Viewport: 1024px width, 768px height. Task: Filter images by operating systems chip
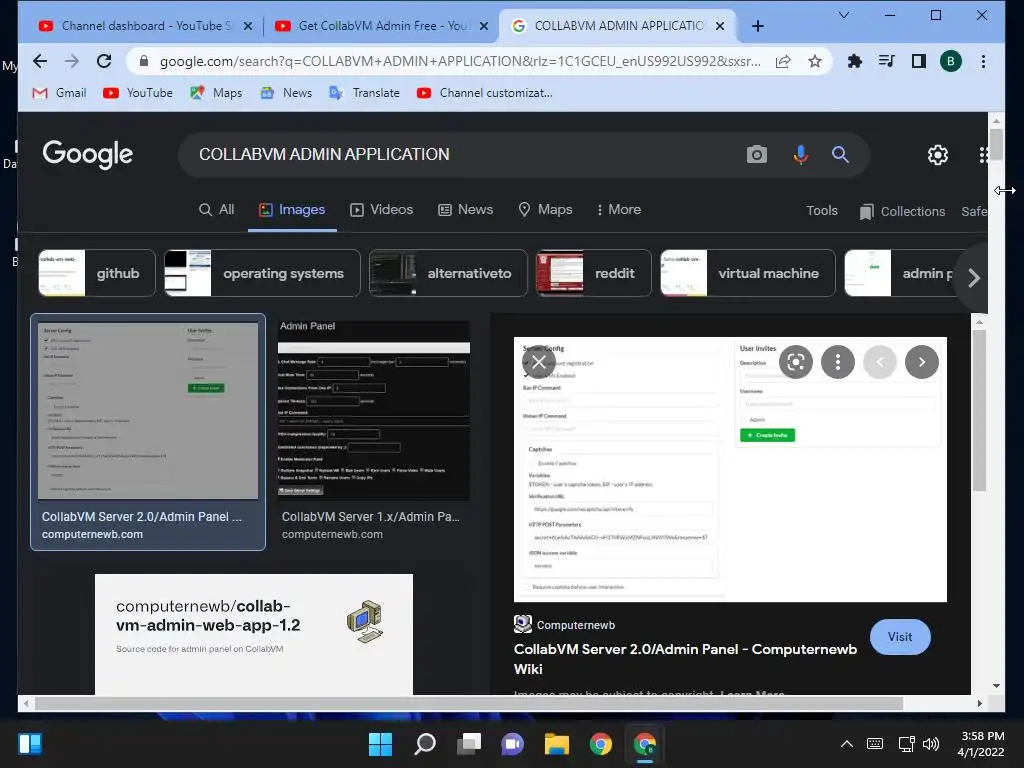click(262, 273)
